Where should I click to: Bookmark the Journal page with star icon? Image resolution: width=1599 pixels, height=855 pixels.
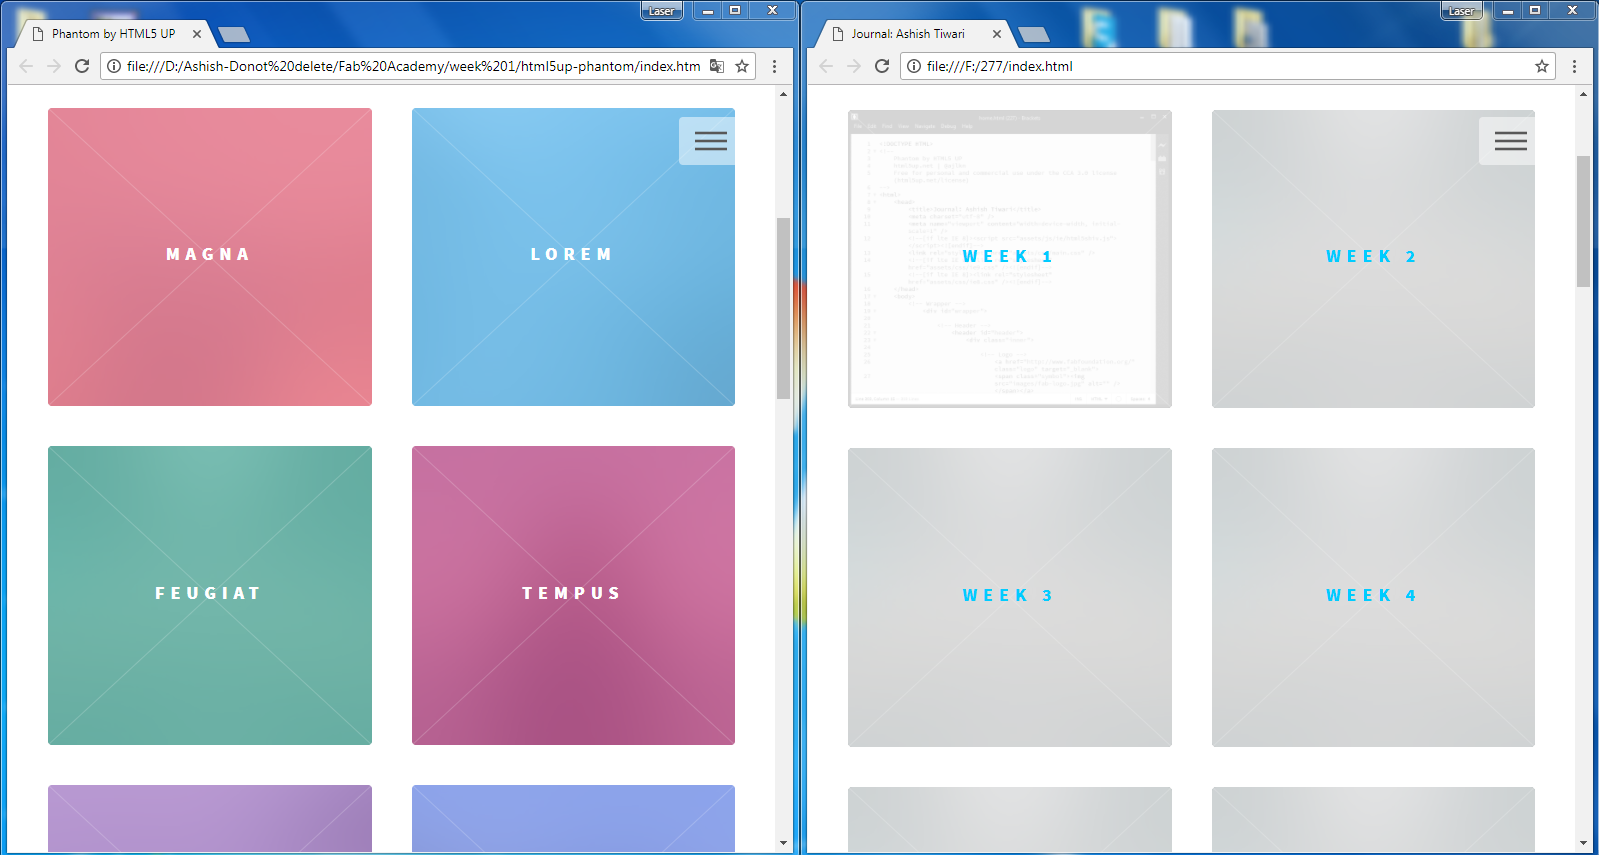(x=1542, y=66)
